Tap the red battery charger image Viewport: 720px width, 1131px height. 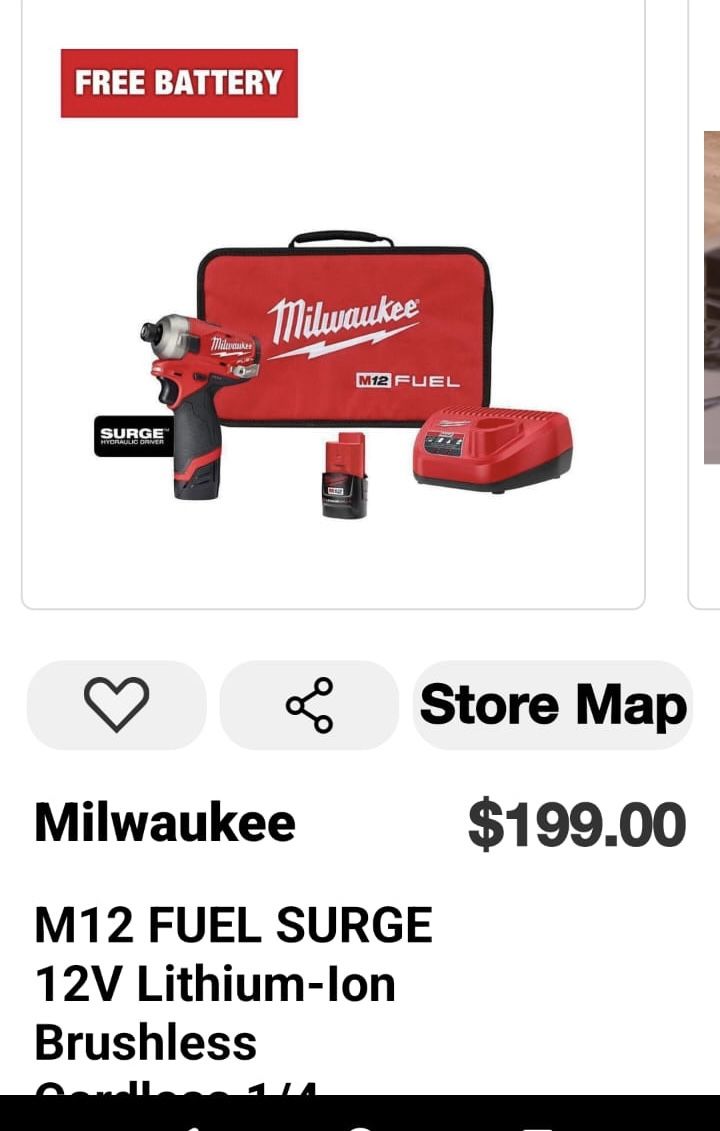[x=492, y=449]
